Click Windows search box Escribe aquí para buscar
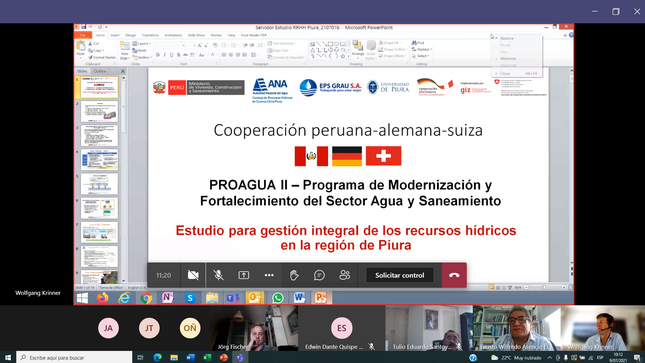 click(x=74, y=358)
